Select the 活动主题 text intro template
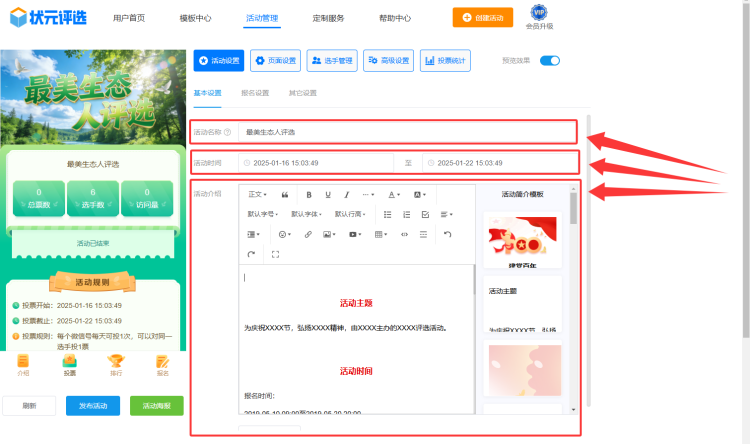This screenshot has height=444, width=750. click(x=522, y=304)
